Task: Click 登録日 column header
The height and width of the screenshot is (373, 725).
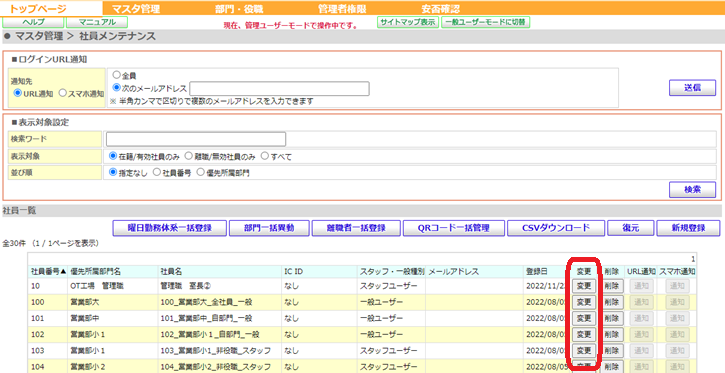Action: point(537,271)
